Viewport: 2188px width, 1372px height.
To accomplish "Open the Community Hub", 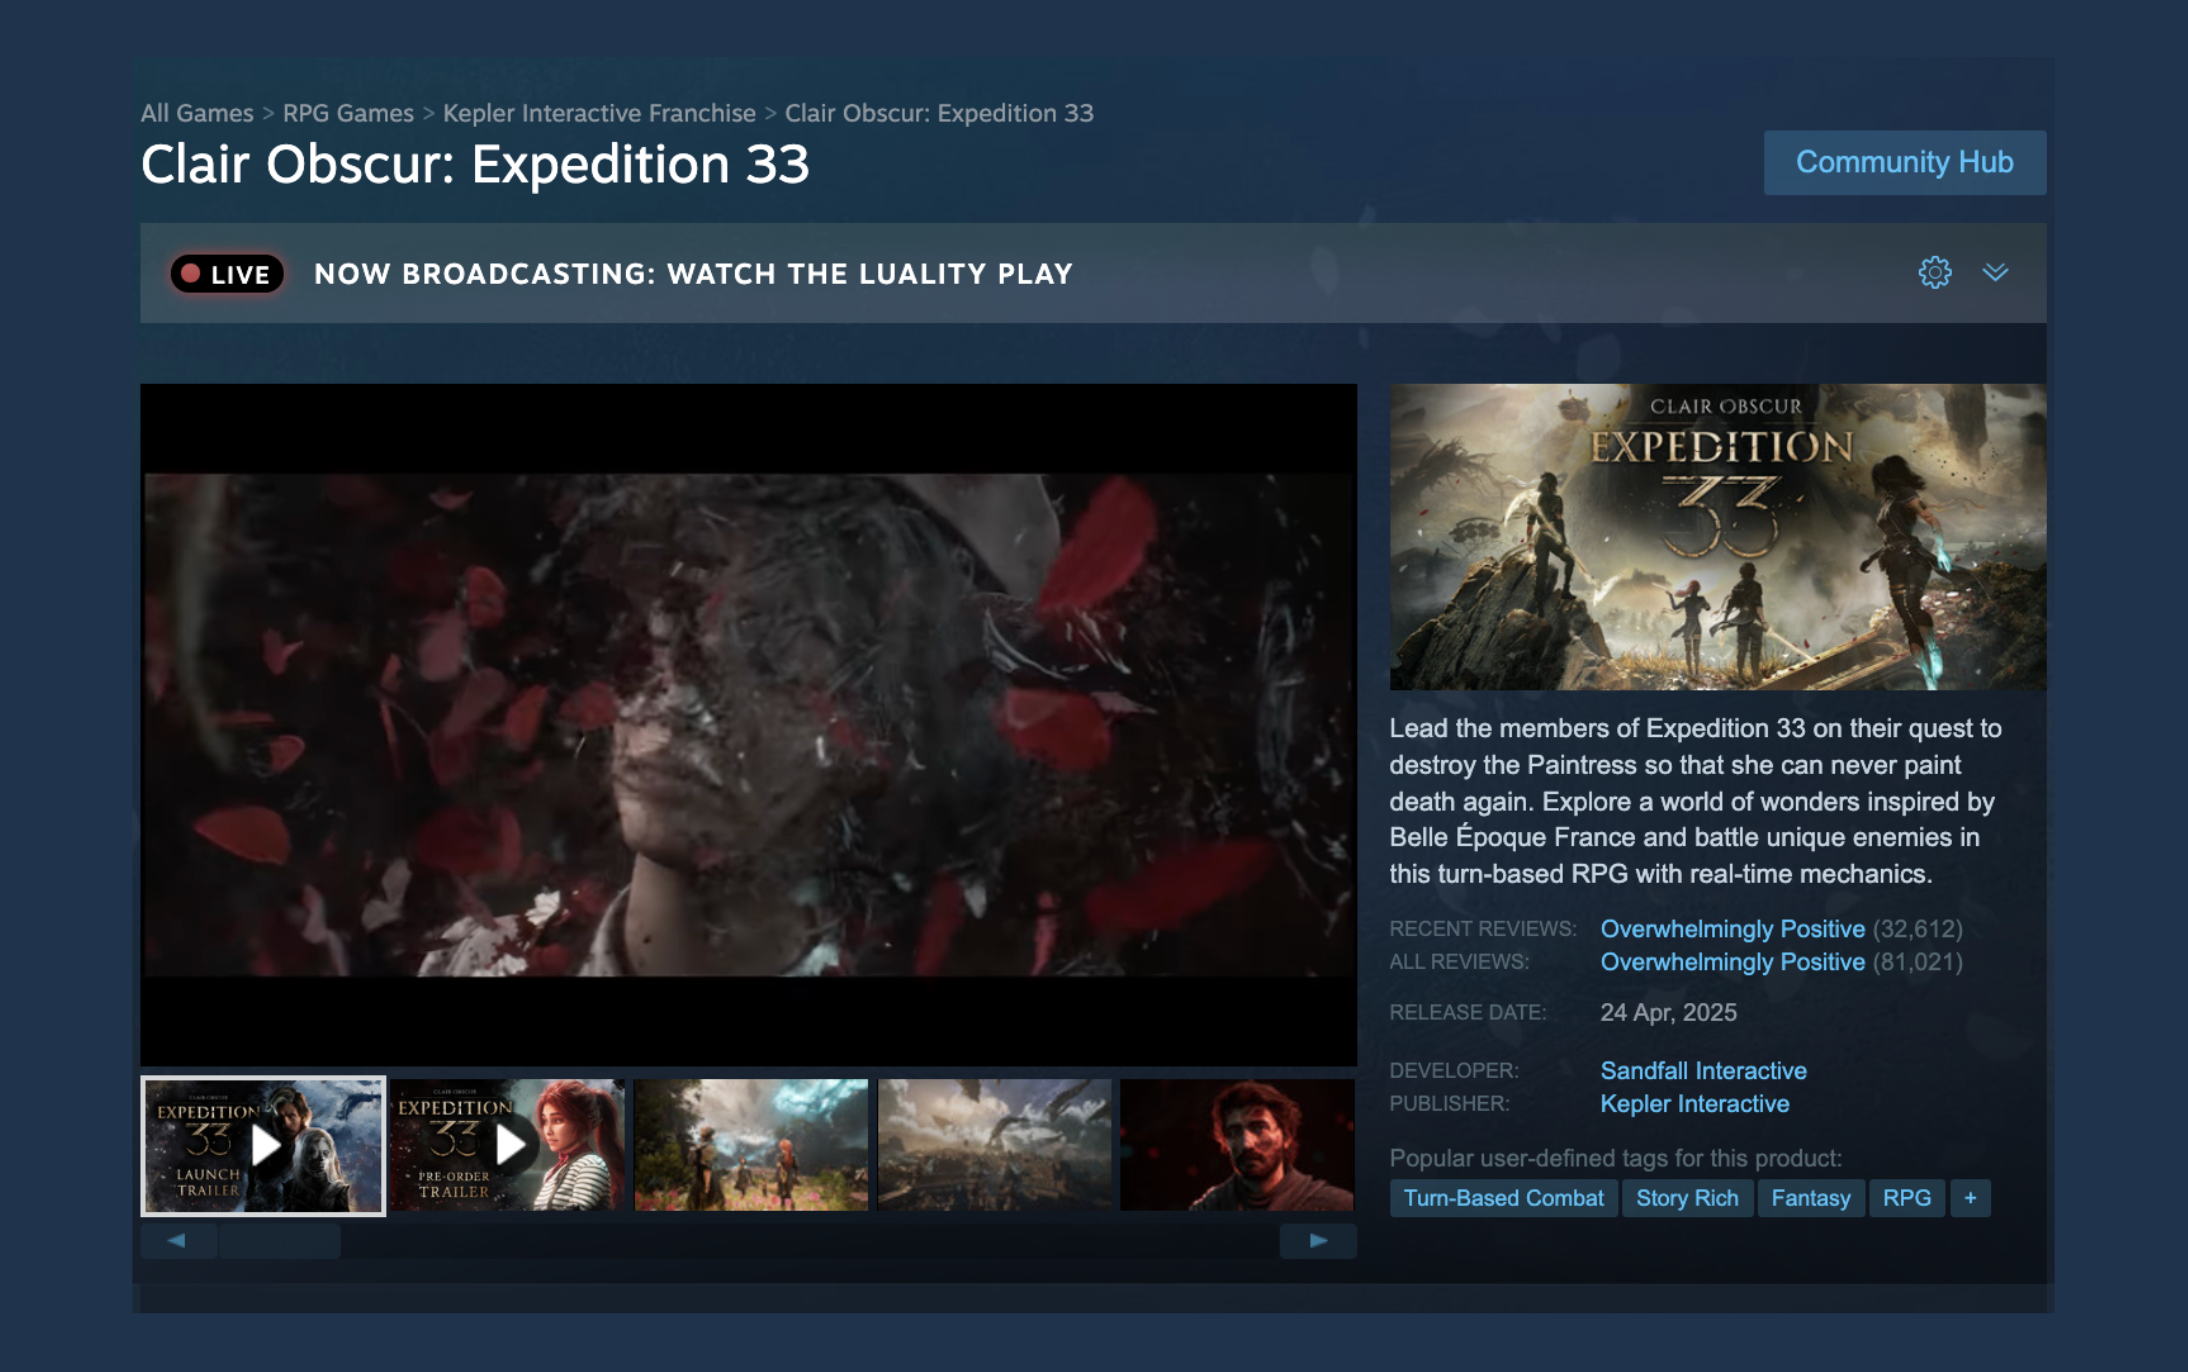I will pyautogui.click(x=1904, y=162).
